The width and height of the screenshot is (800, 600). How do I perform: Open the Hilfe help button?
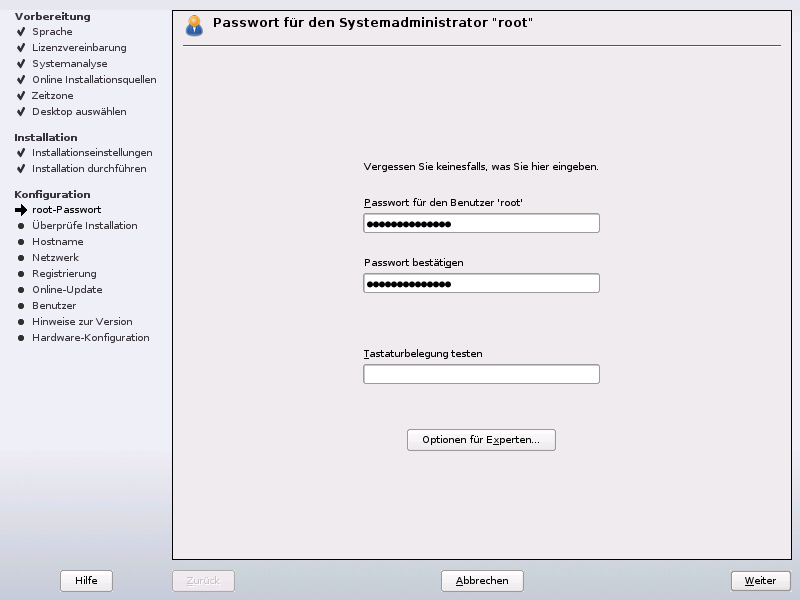pyautogui.click(x=86, y=581)
